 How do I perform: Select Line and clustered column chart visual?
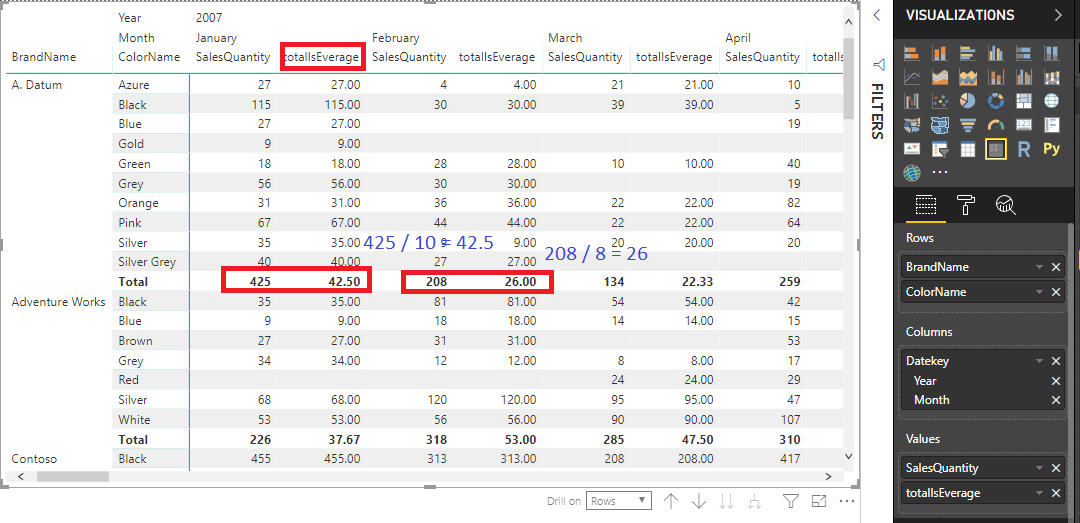coord(1024,77)
